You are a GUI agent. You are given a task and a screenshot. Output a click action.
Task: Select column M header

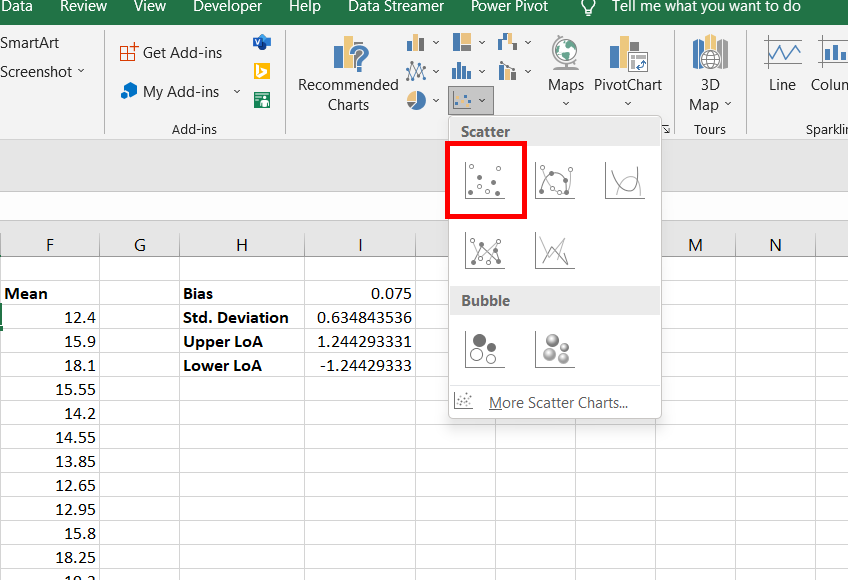695,245
